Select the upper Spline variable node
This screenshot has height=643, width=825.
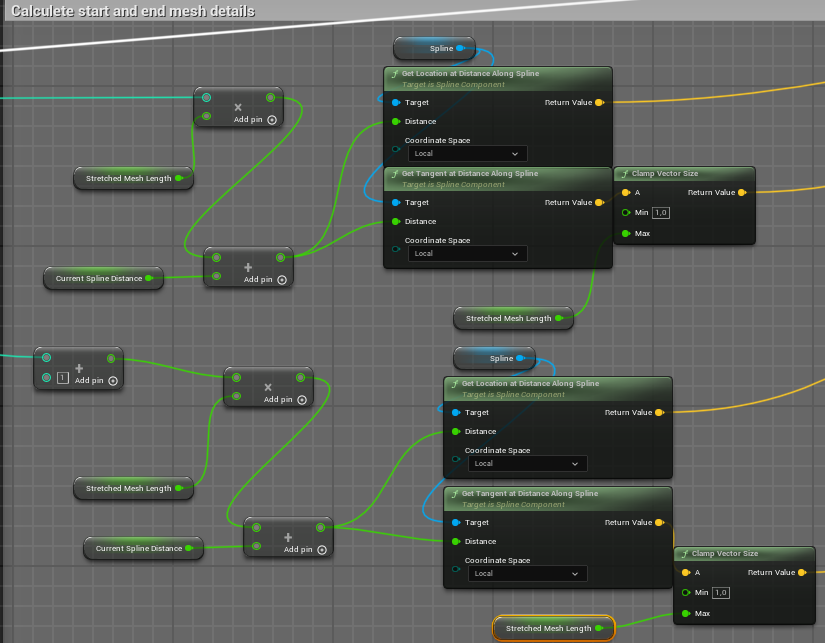(435, 48)
